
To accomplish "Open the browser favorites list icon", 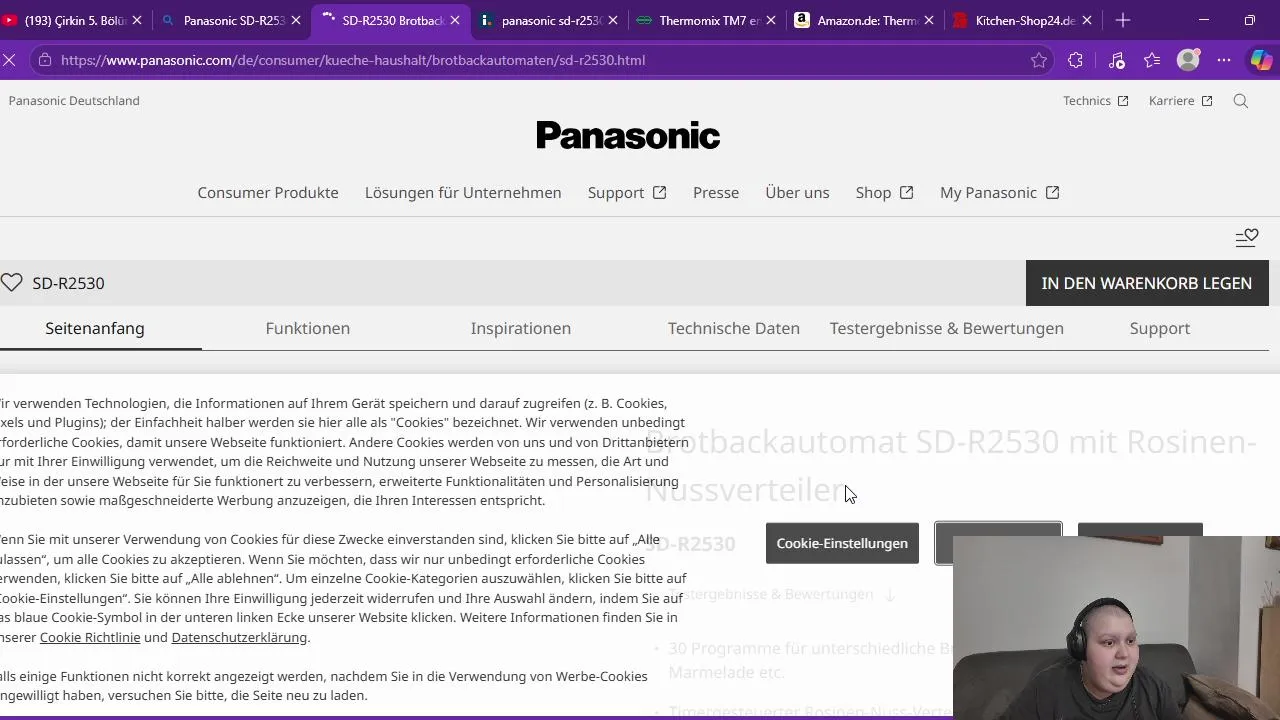I will (1152, 60).
